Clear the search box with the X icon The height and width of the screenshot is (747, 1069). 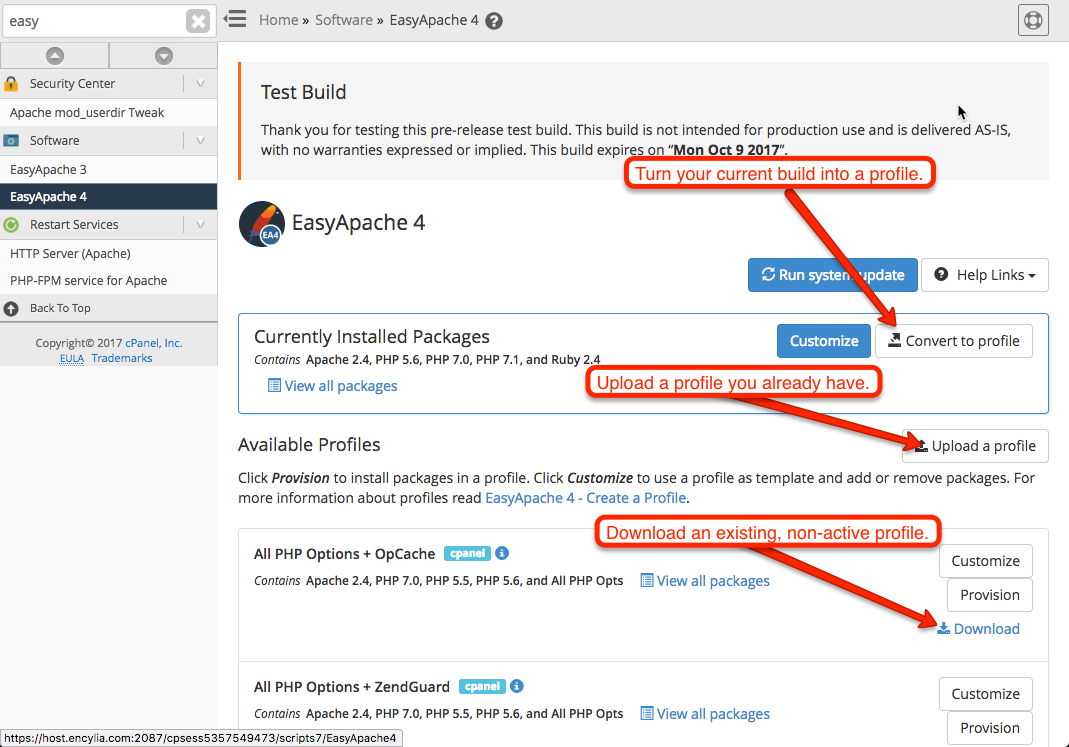[x=198, y=21]
